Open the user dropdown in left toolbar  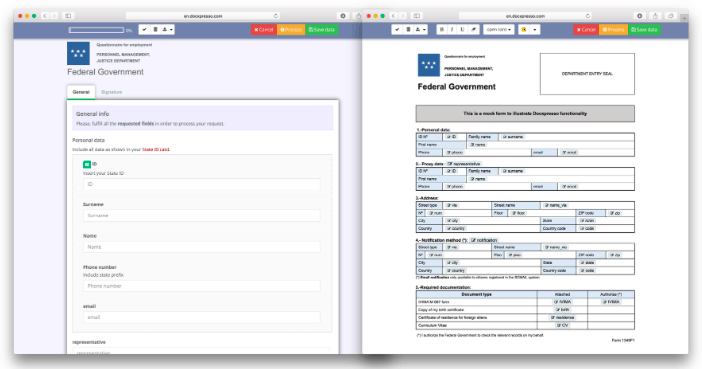click(167, 30)
